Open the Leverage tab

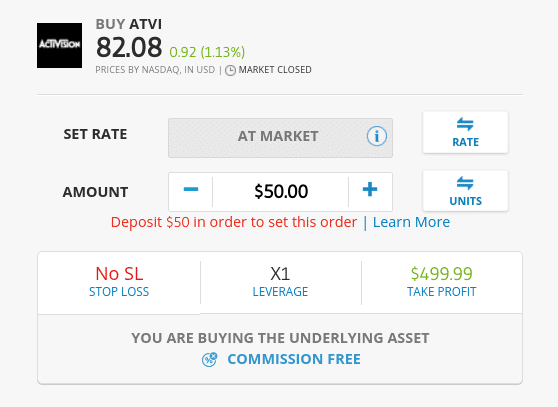(280, 283)
